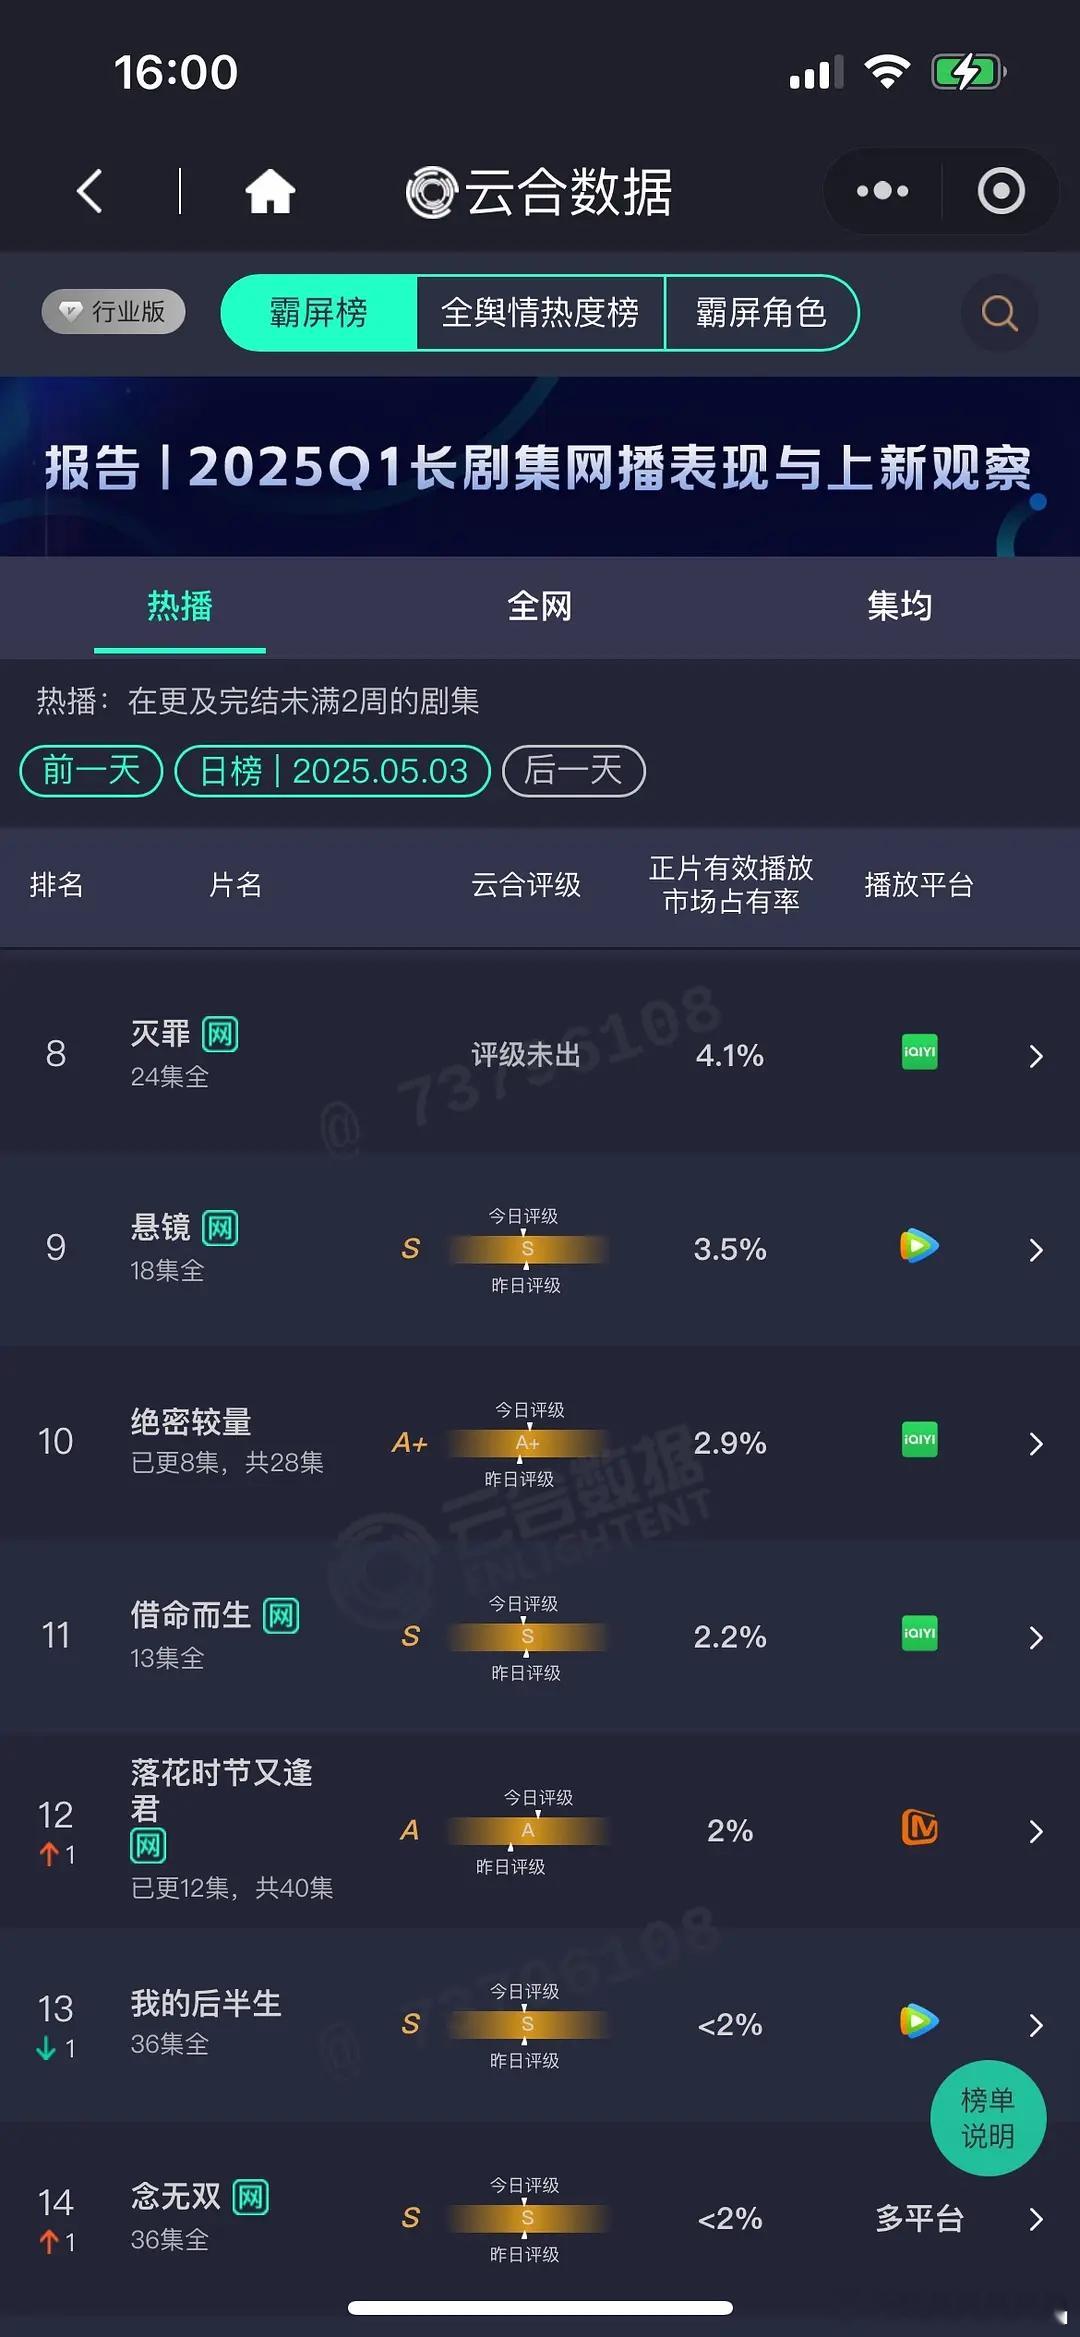Image resolution: width=1080 pixels, height=2337 pixels.
Task: Expand 绝密较量 row with chevron
Action: pyautogui.click(x=1036, y=1443)
